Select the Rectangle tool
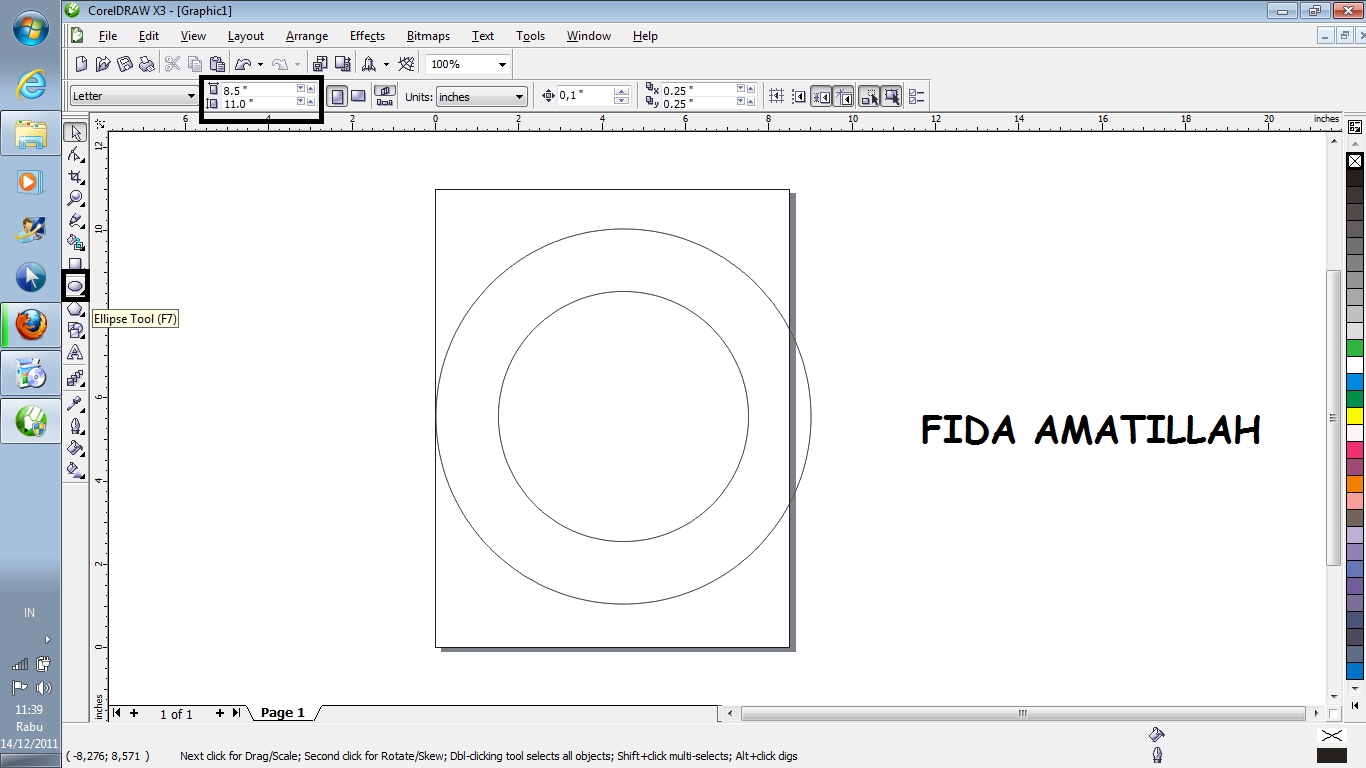This screenshot has height=768, width=1366. pyautogui.click(x=75, y=264)
